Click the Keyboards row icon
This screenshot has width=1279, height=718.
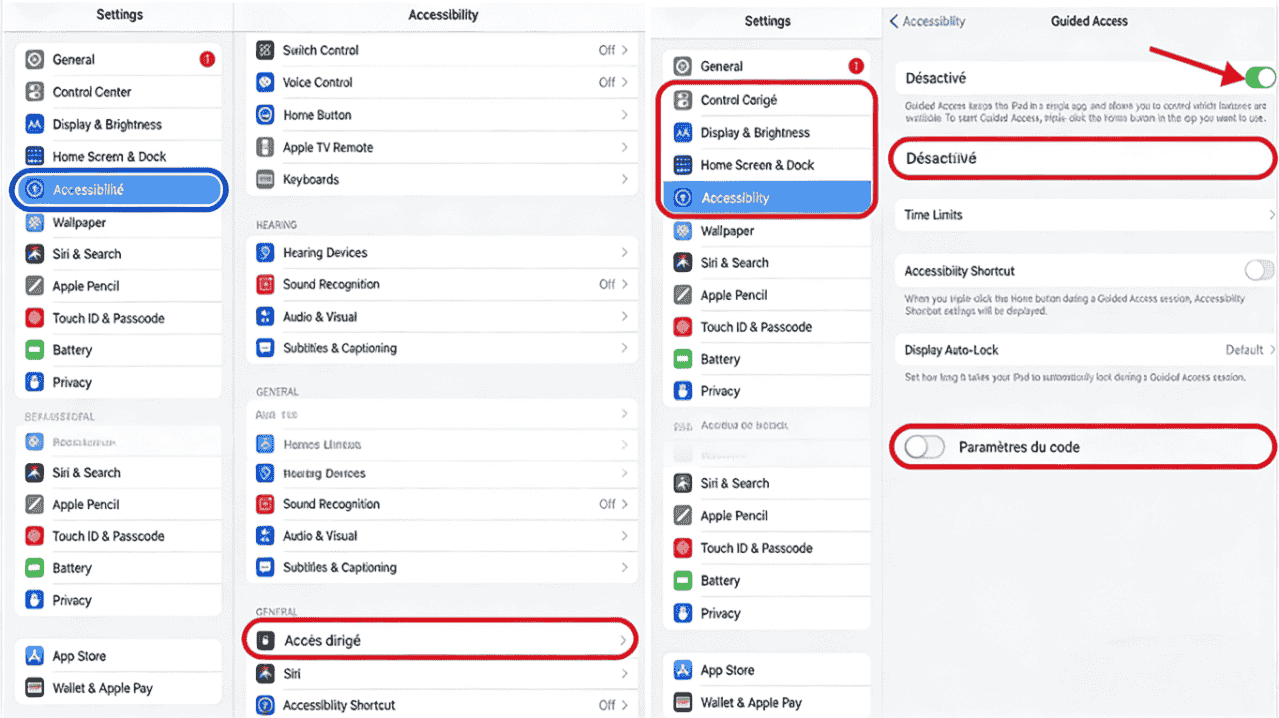[265, 180]
